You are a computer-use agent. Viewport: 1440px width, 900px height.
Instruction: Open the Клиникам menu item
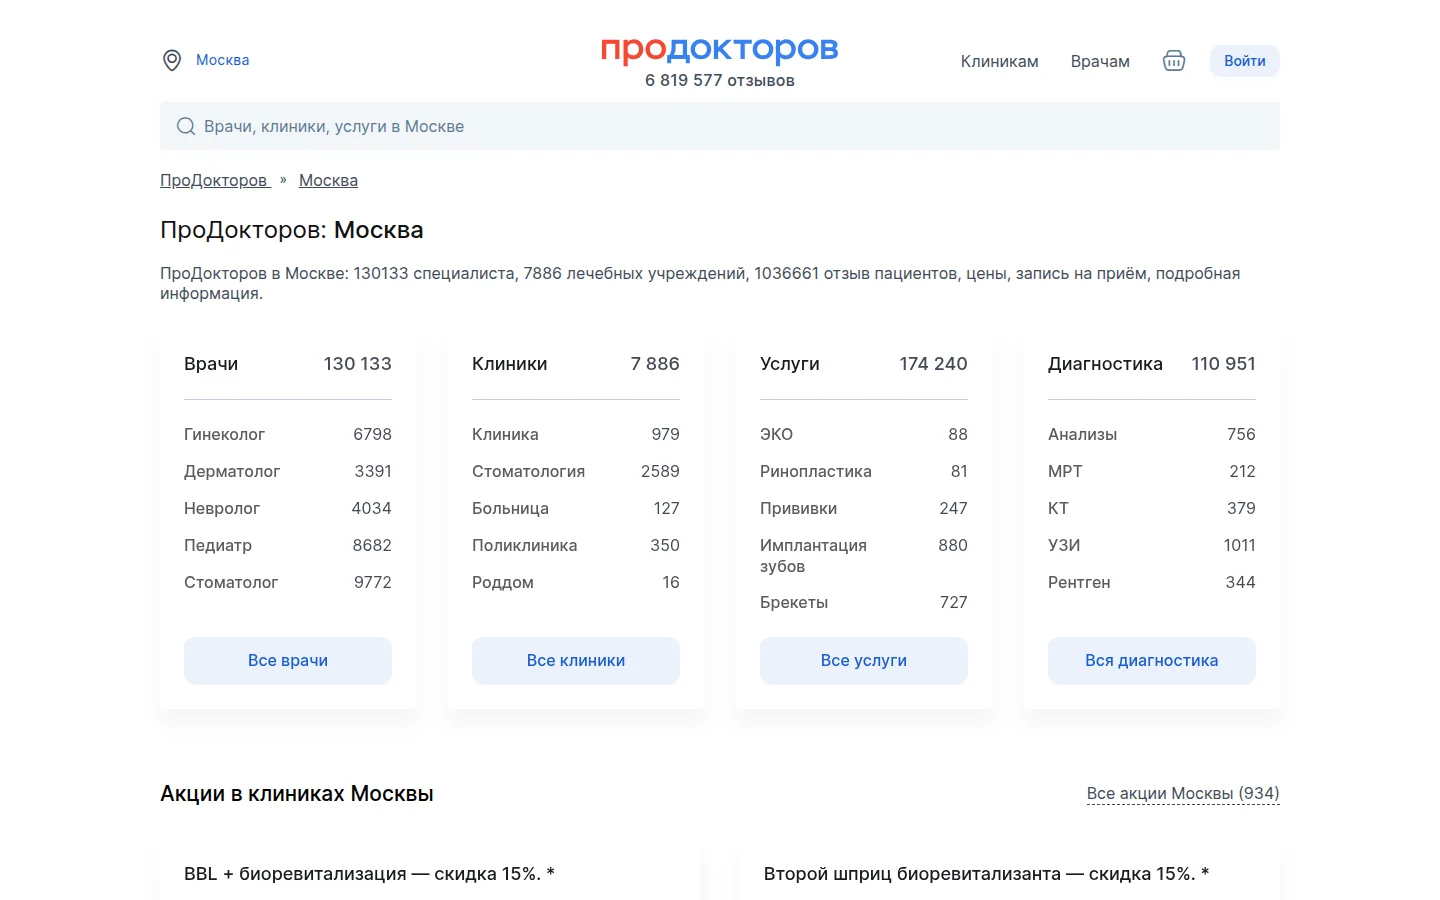pos(999,61)
